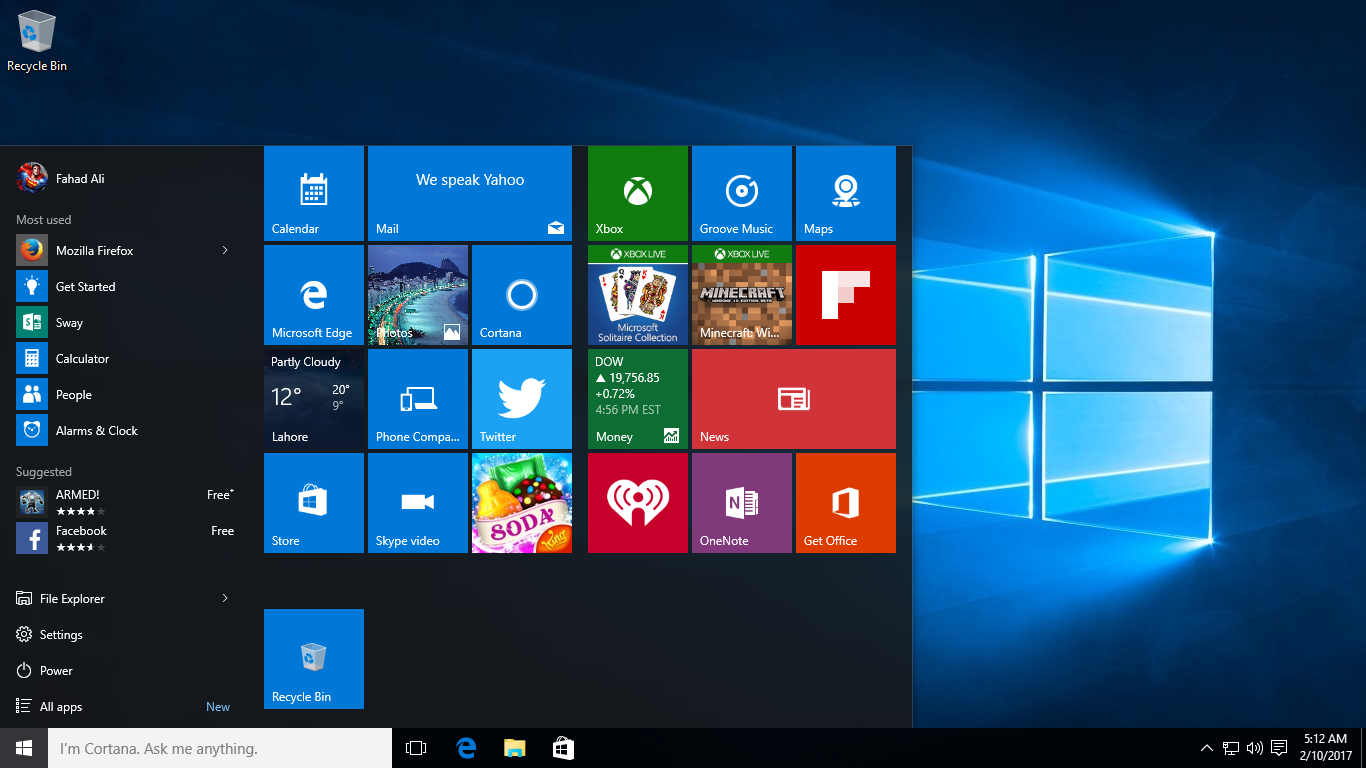Viewport: 1366px width, 768px height.
Task: Show hidden system tray icons
Action: [1207, 748]
